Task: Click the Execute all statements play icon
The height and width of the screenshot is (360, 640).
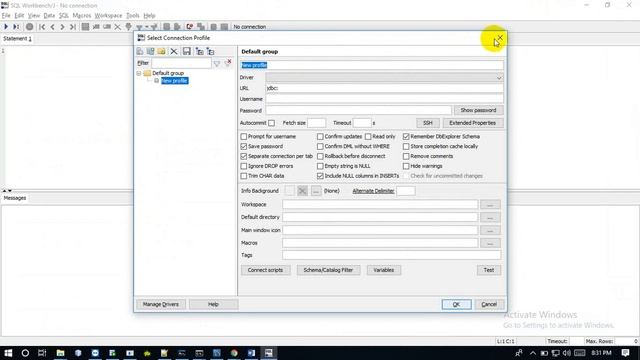Action: [6, 27]
